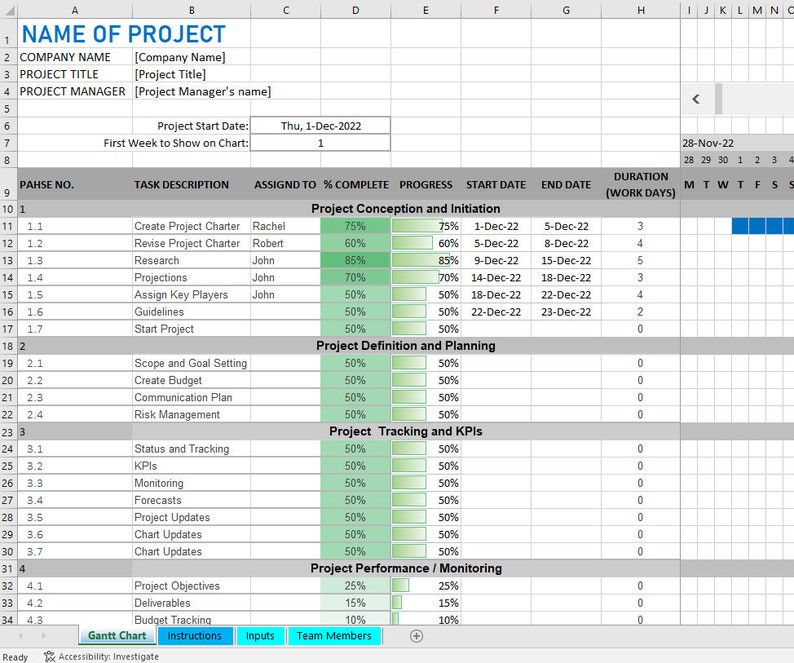Select phase number 1.6 cell
This screenshot has width=794, height=663.
(75, 312)
